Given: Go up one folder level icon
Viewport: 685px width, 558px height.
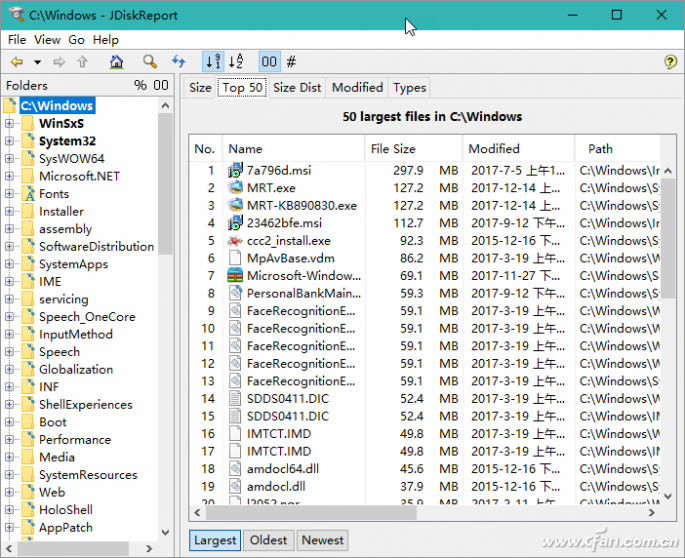Looking at the screenshot, I should 82,62.
